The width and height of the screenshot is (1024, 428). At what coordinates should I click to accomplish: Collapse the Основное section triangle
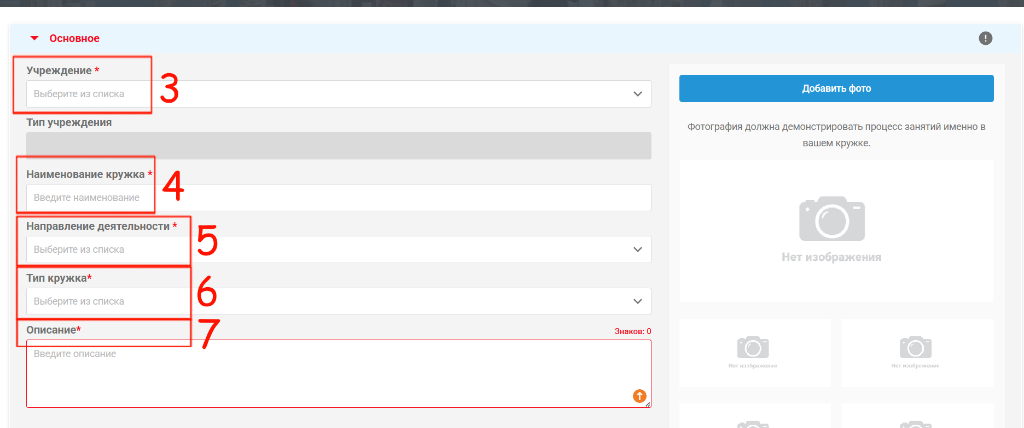click(x=35, y=39)
